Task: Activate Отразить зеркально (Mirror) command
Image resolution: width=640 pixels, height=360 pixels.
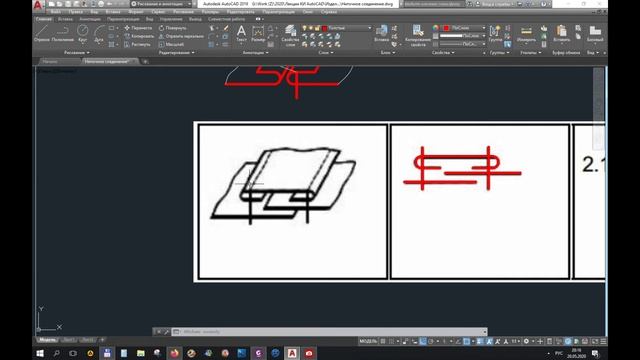Action: 181,36
